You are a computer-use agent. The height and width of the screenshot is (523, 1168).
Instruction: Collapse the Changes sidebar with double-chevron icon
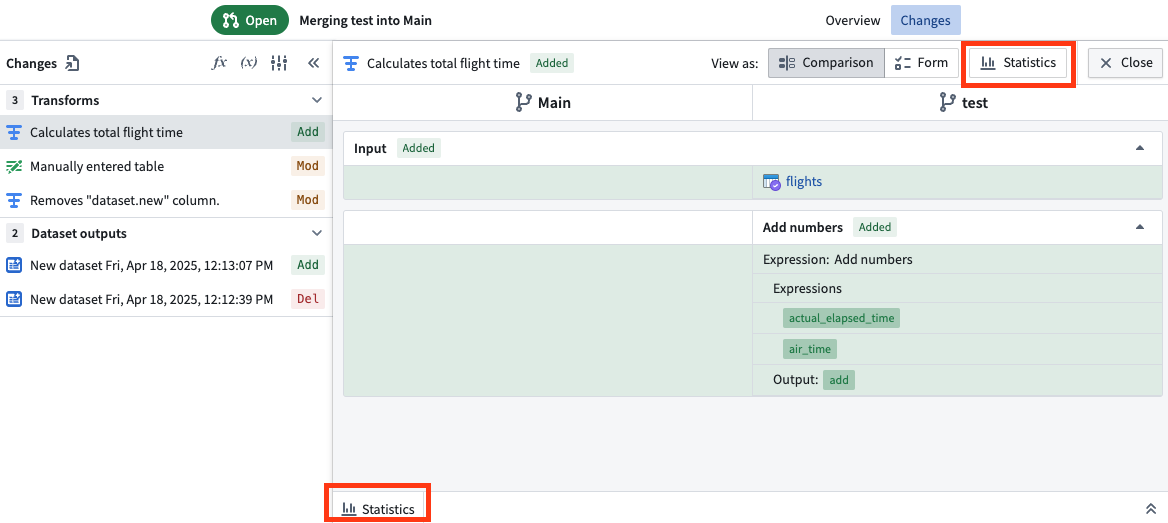tap(313, 63)
